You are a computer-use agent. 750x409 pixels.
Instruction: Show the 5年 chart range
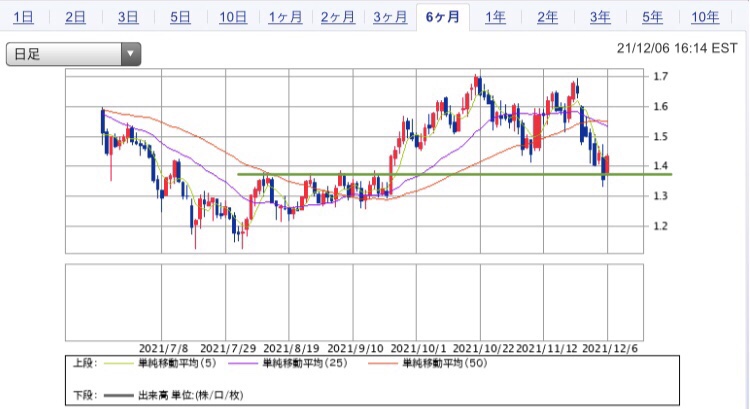(x=652, y=17)
